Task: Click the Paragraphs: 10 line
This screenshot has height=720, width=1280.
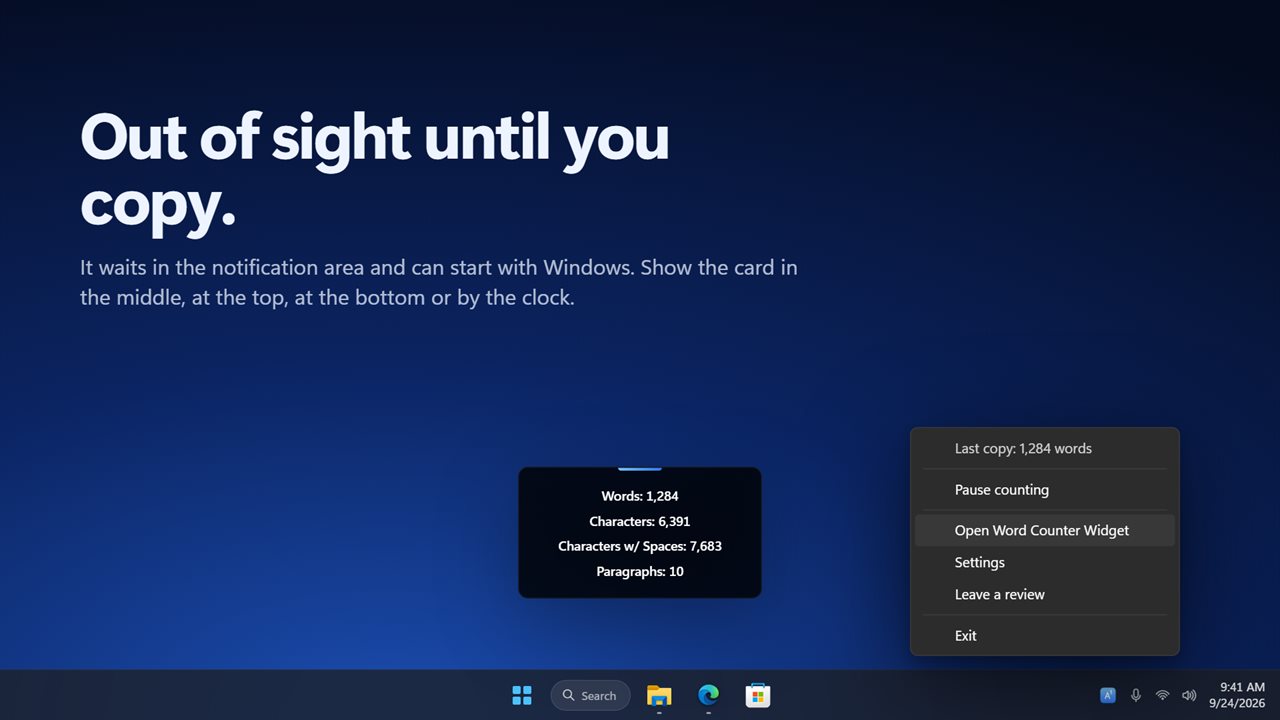Action: coord(640,571)
